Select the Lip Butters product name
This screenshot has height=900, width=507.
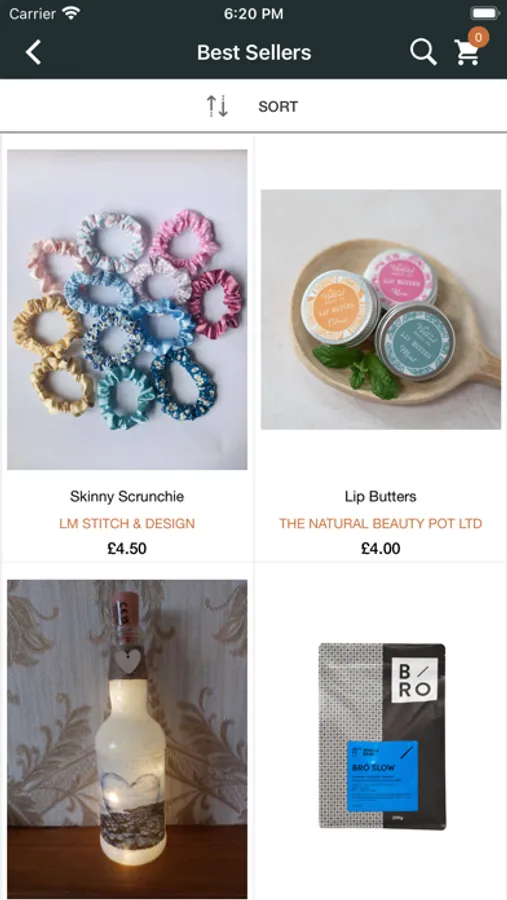381,496
